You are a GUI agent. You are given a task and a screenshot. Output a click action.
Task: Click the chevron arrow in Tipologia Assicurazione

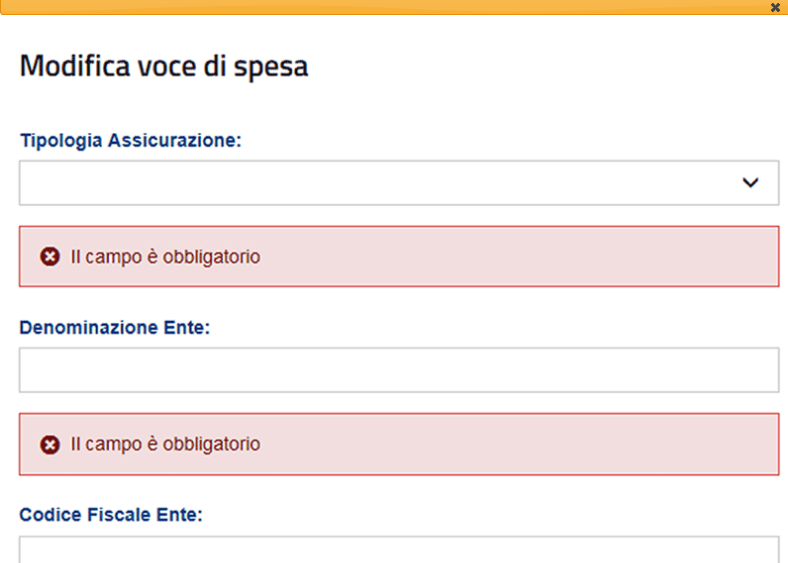(751, 184)
